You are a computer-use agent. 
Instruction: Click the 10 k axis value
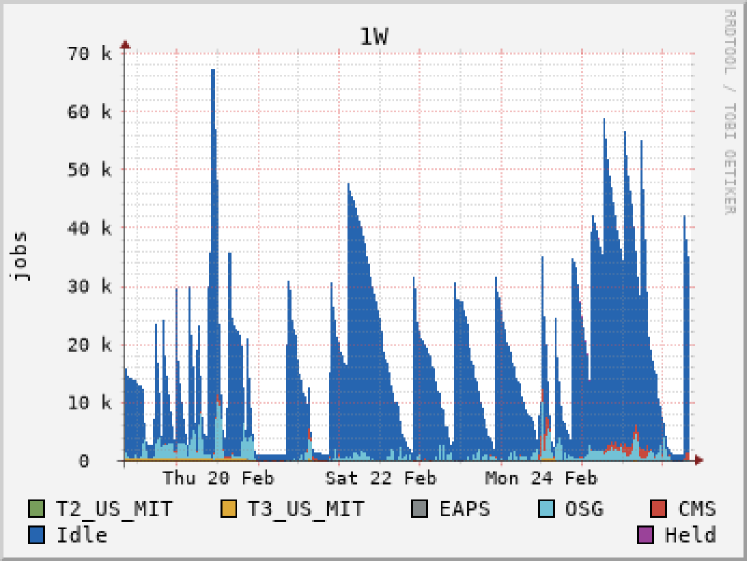[x=90, y=403]
